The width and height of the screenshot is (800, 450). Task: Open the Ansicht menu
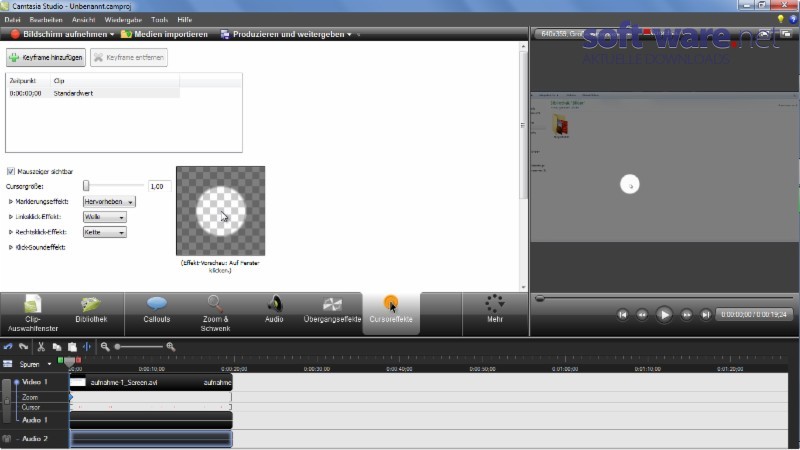[84, 20]
